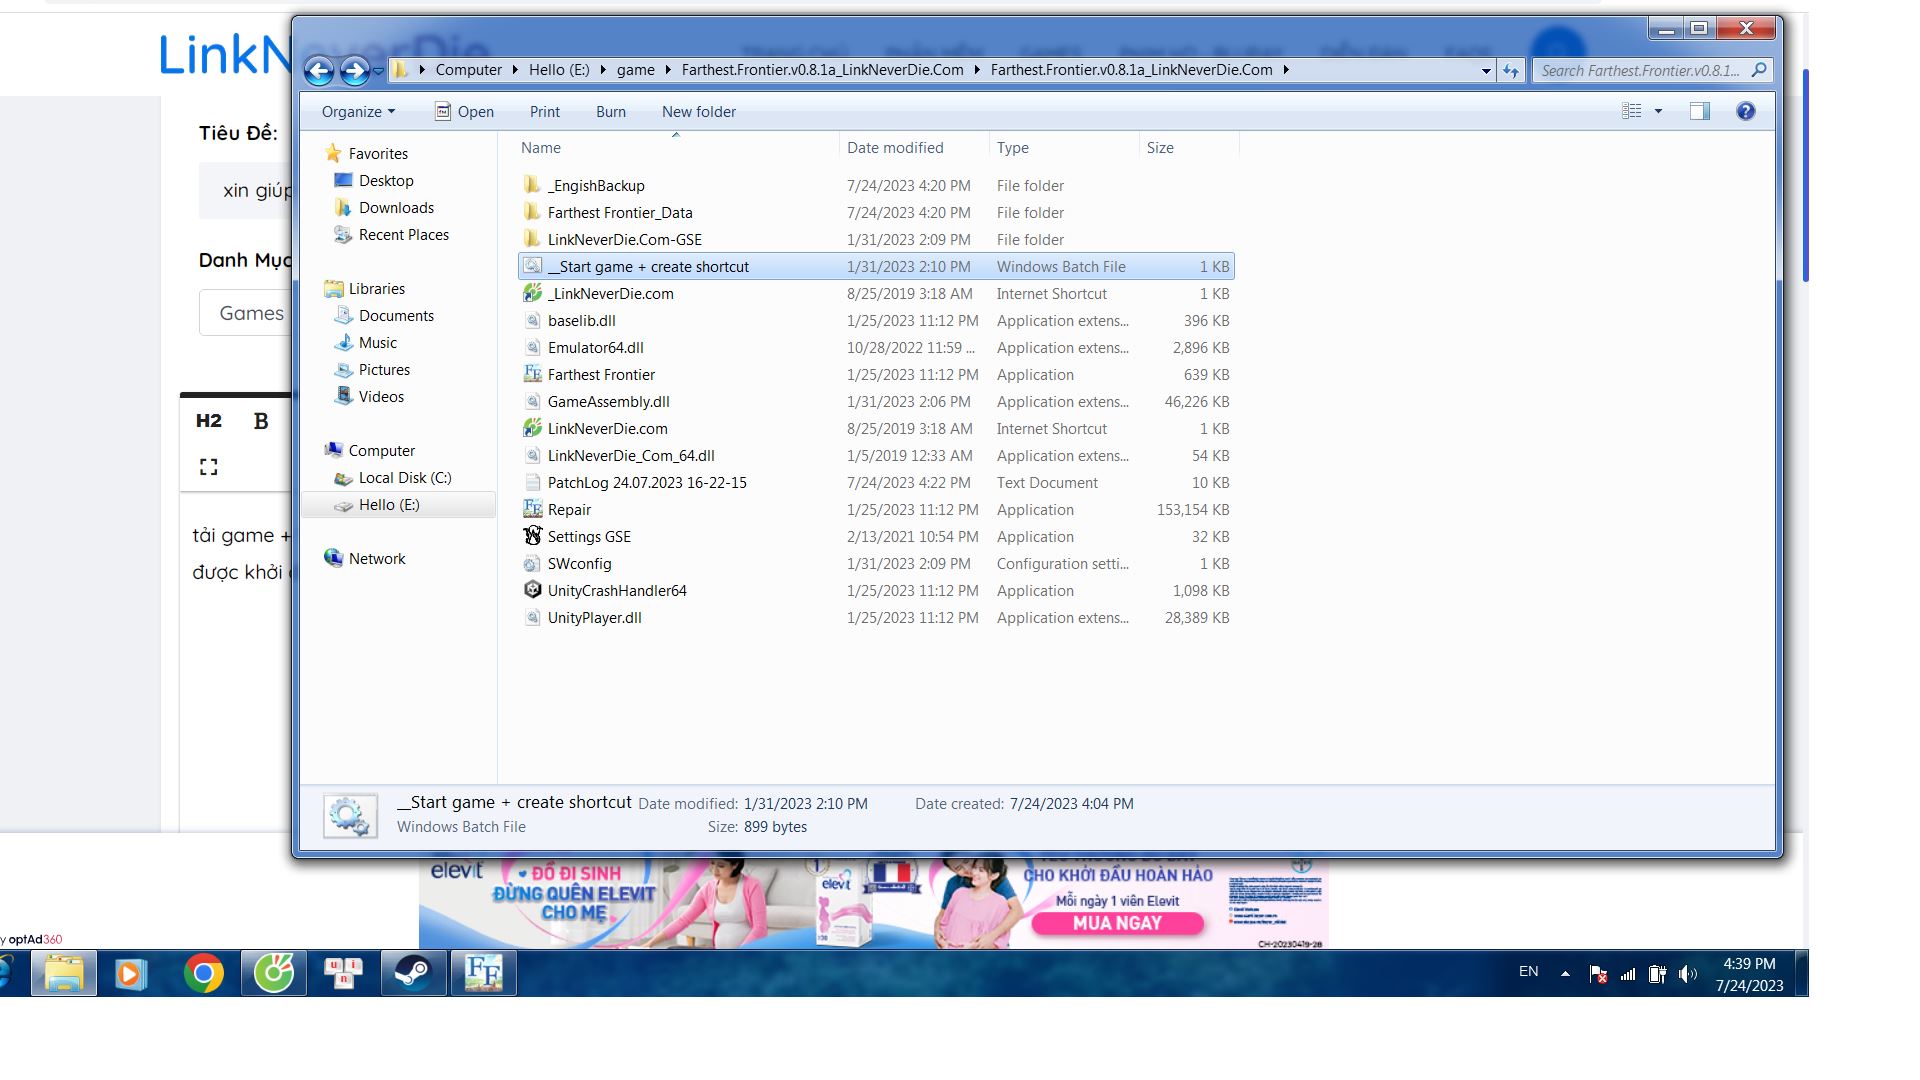Viewport: 1920px width, 1080px height.
Task: Click the New folder button
Action: click(699, 111)
